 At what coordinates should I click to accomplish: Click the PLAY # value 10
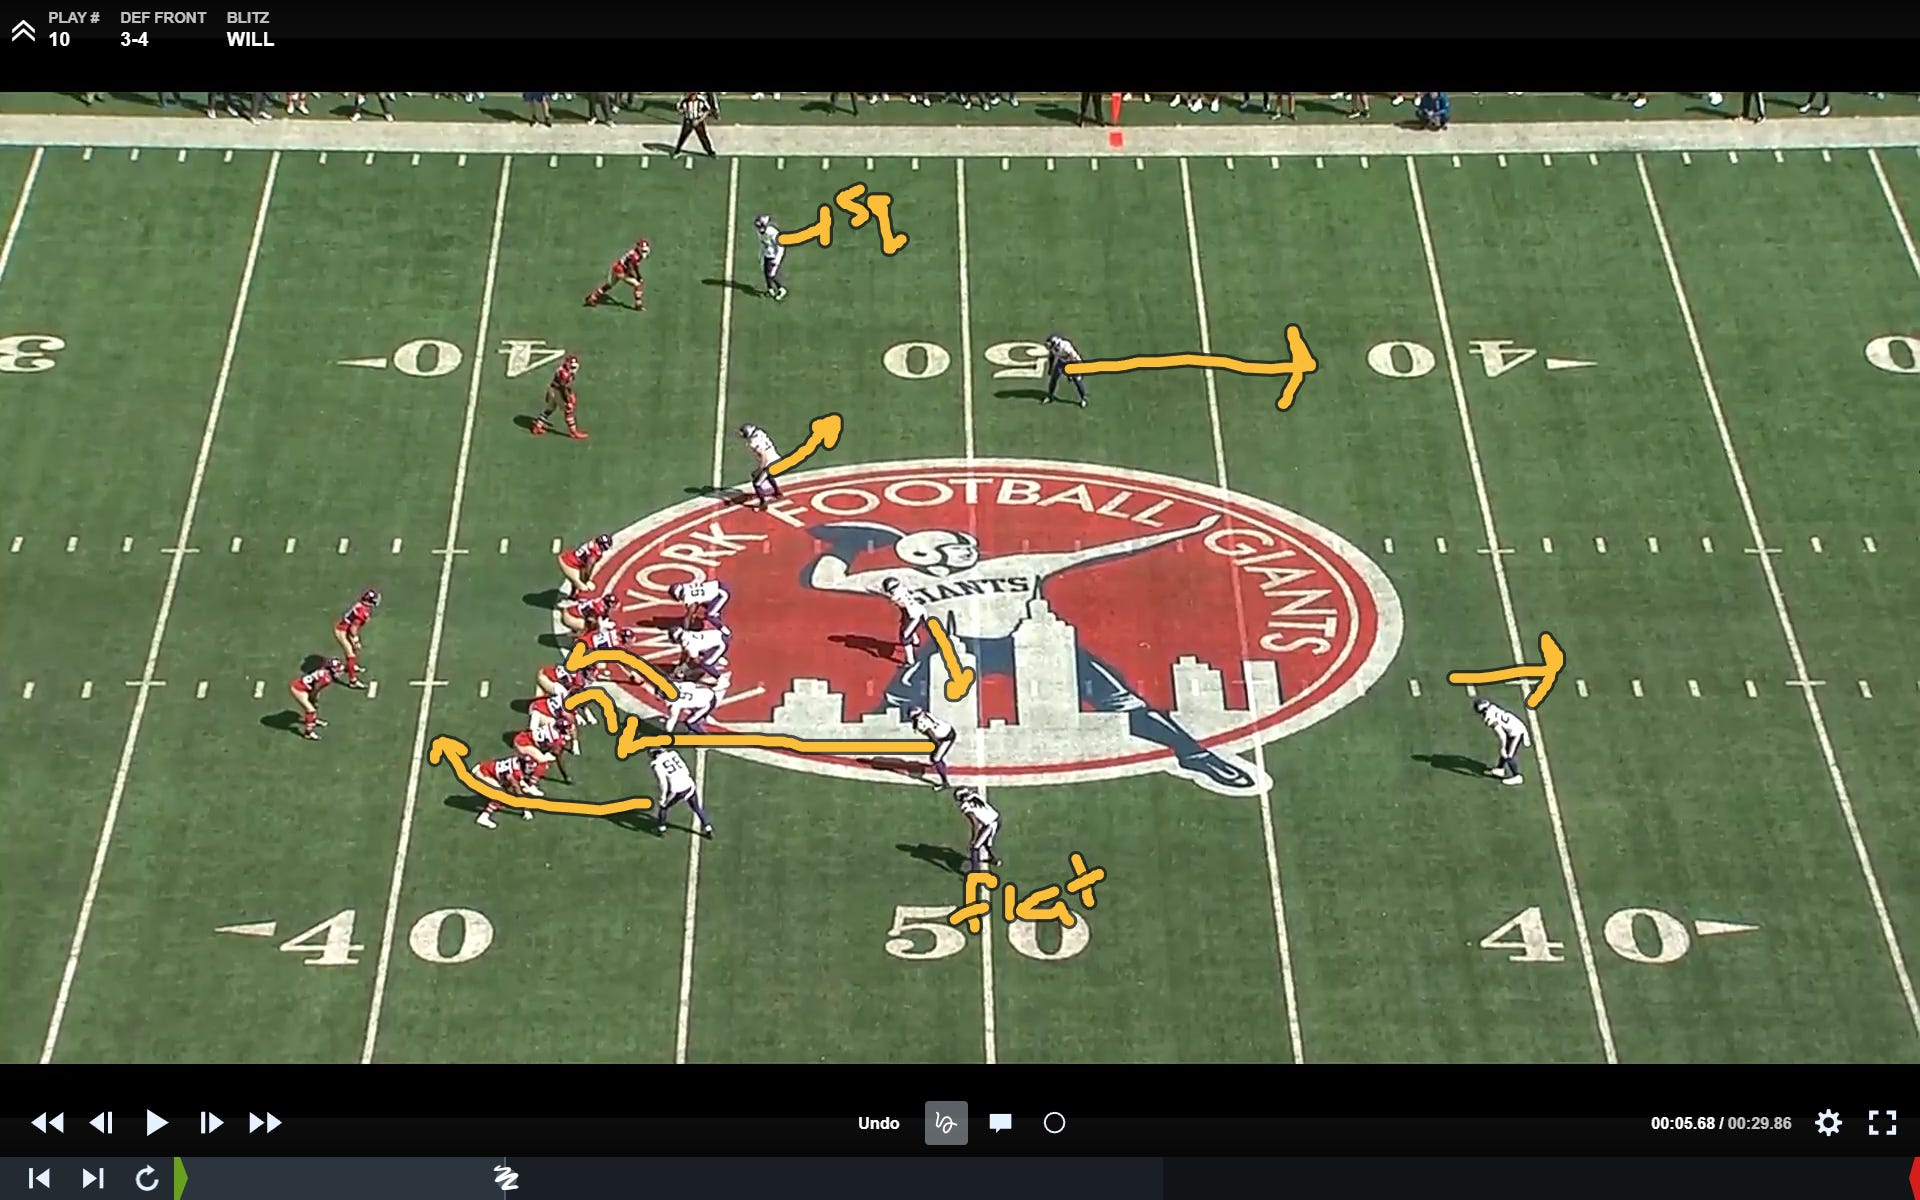[x=59, y=39]
